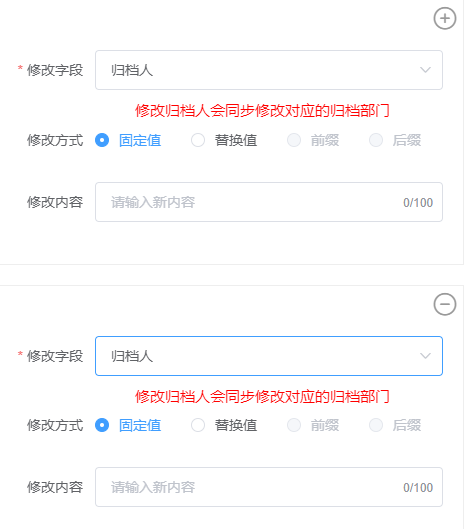Viewport: 474px width, 529px height.
Task: Focus the second 修改内容 input field
Action: [269, 487]
